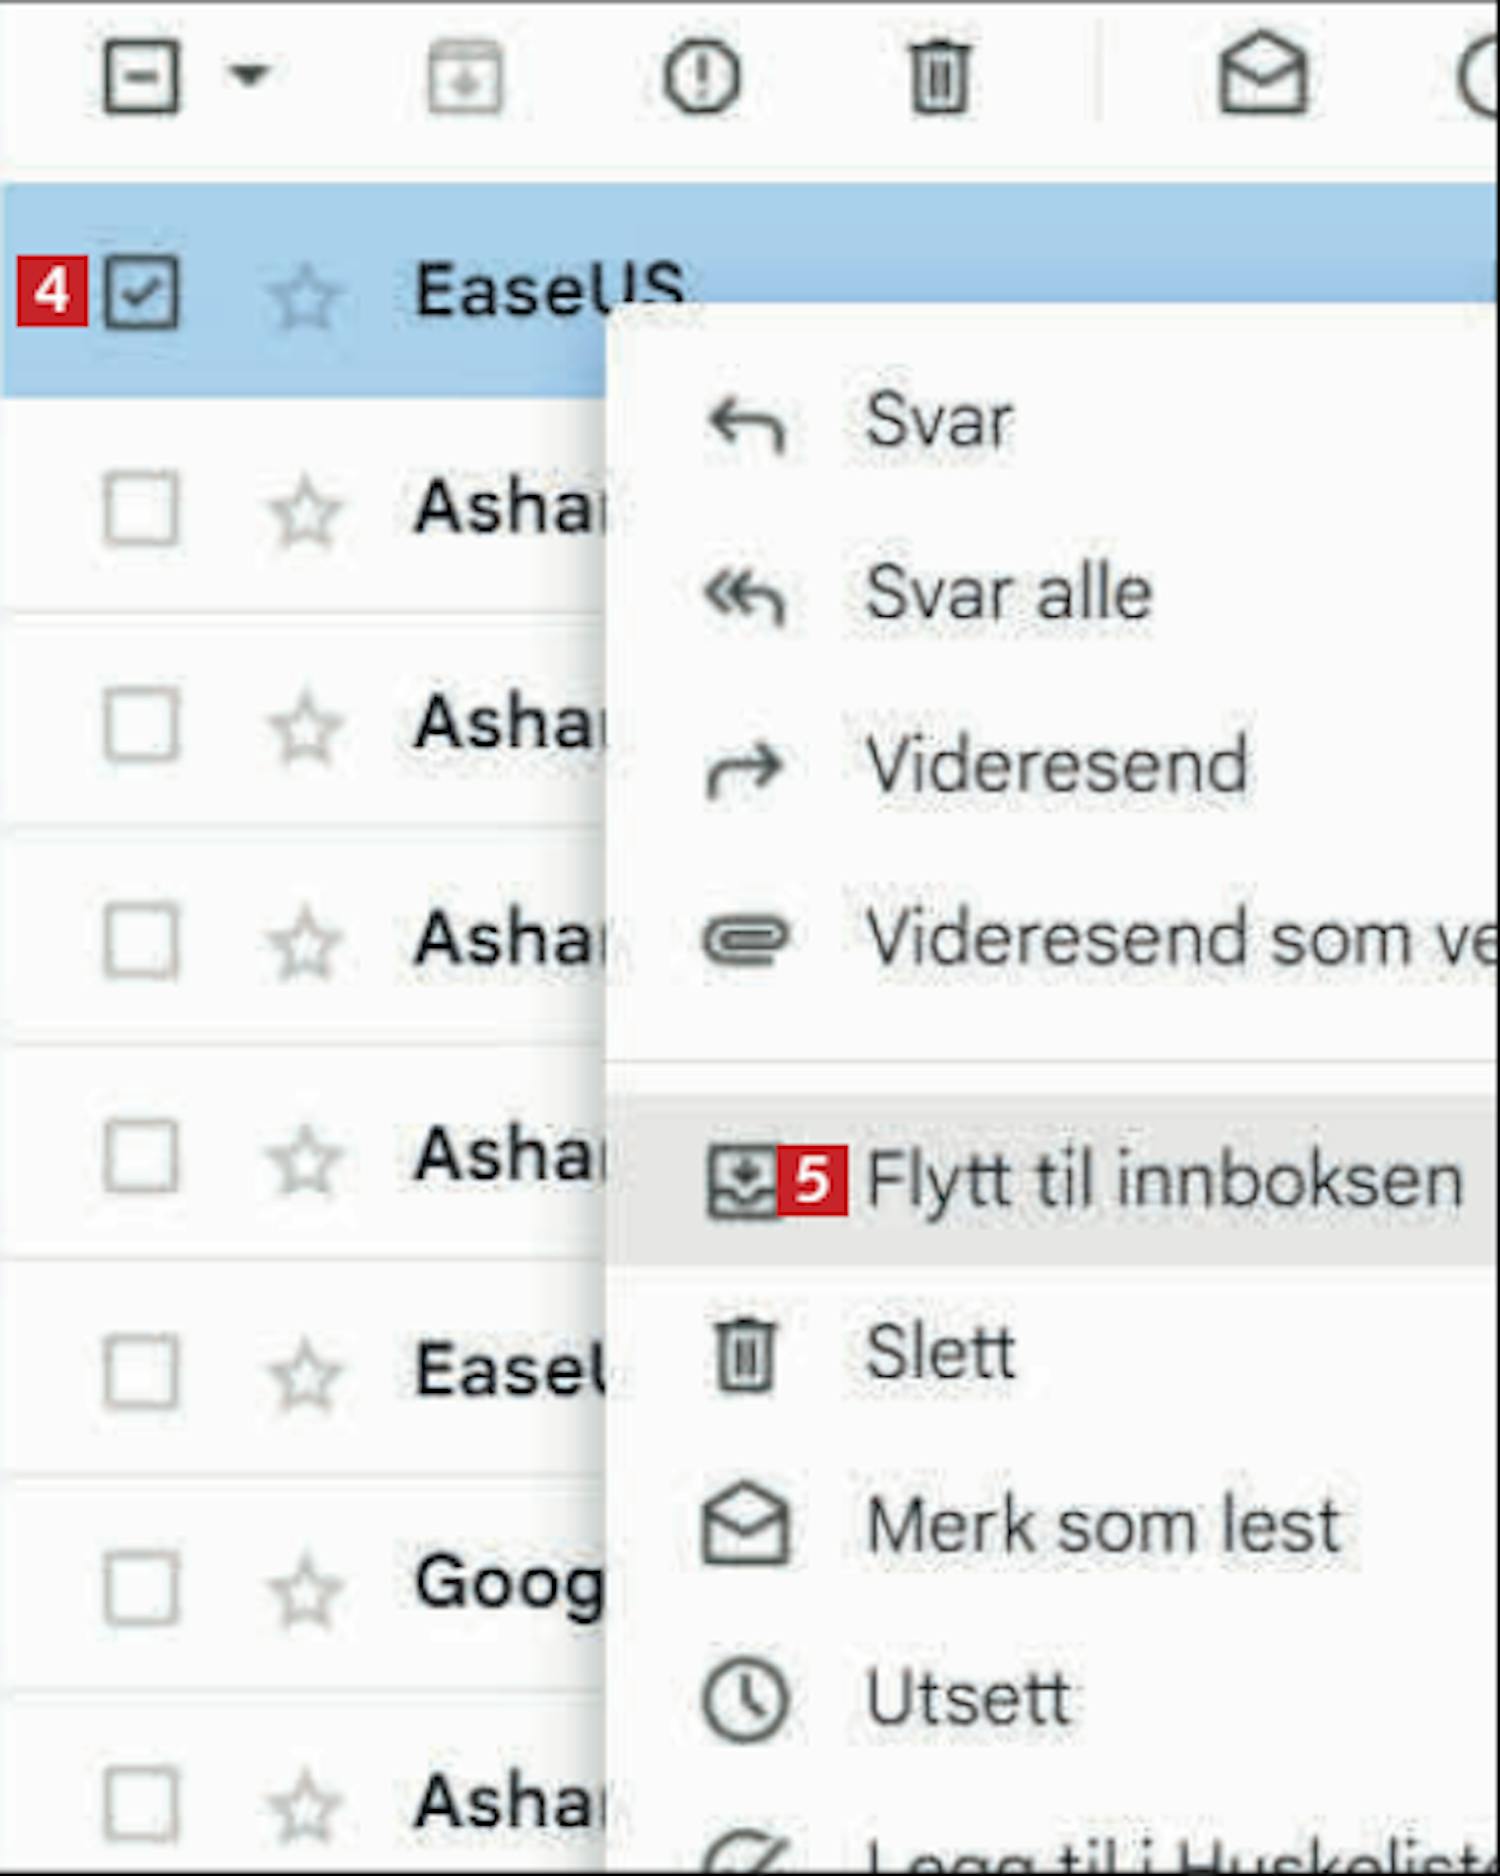Uncheck the selected EaseUS email checkbox

point(142,292)
